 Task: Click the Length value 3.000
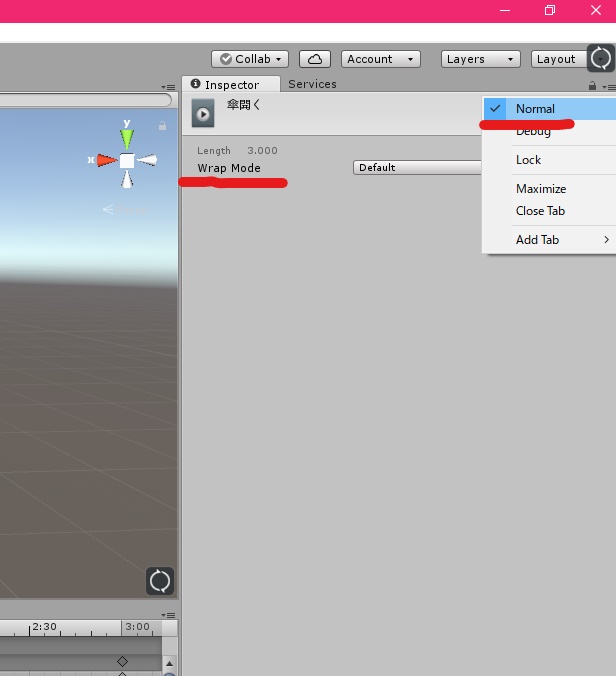(x=262, y=150)
